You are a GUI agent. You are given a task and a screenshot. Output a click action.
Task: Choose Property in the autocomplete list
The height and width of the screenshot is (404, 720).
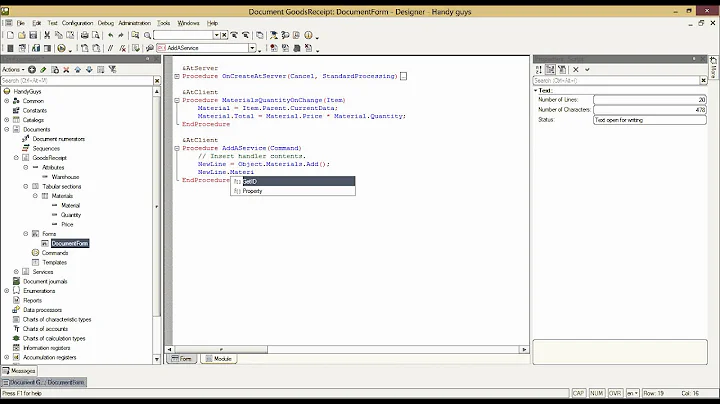click(x=293, y=191)
